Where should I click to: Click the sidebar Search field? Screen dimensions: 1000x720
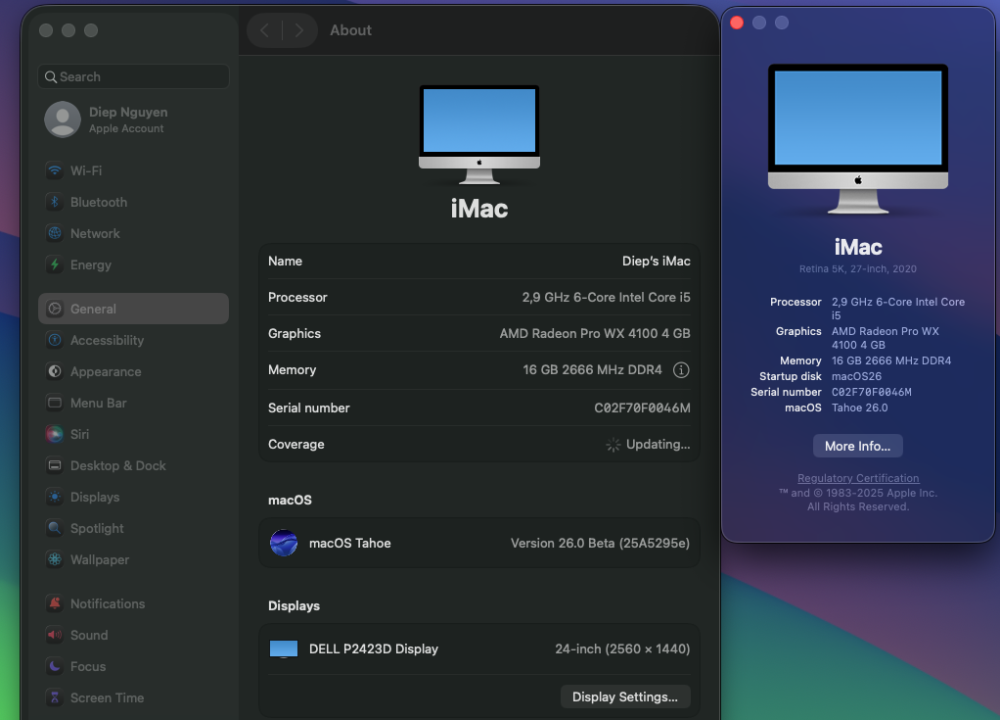coord(133,77)
